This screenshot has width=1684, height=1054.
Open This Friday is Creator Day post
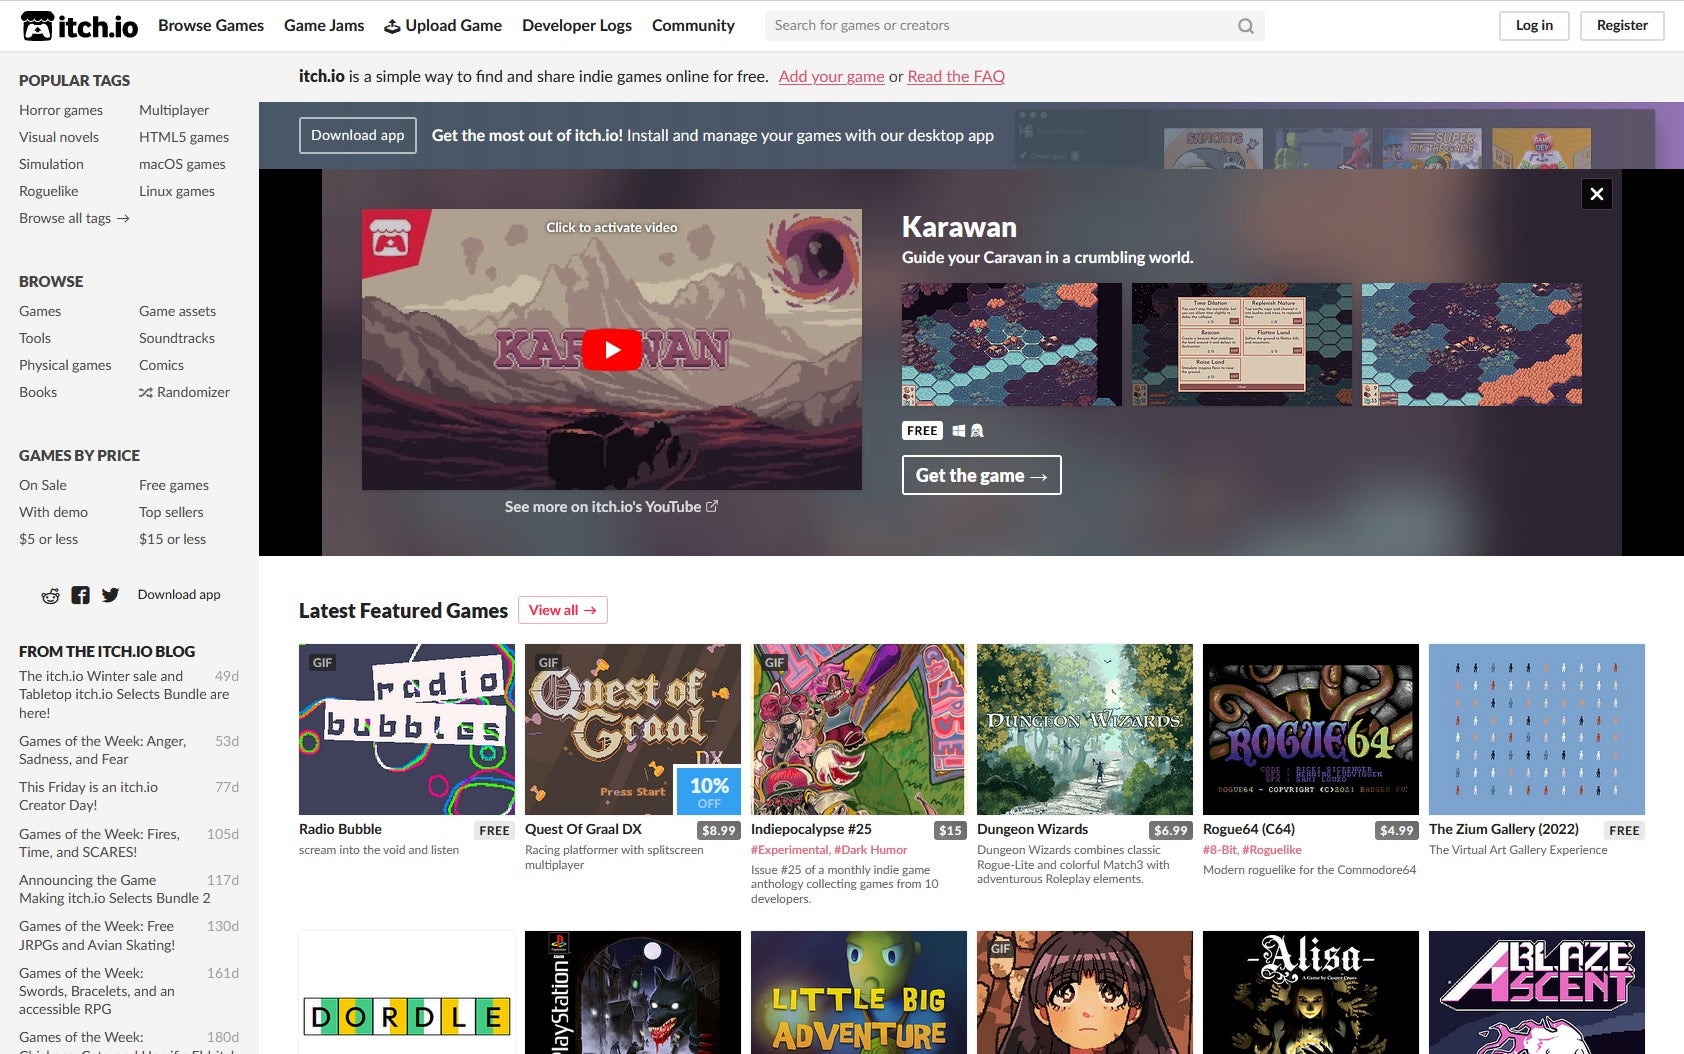pos(88,796)
